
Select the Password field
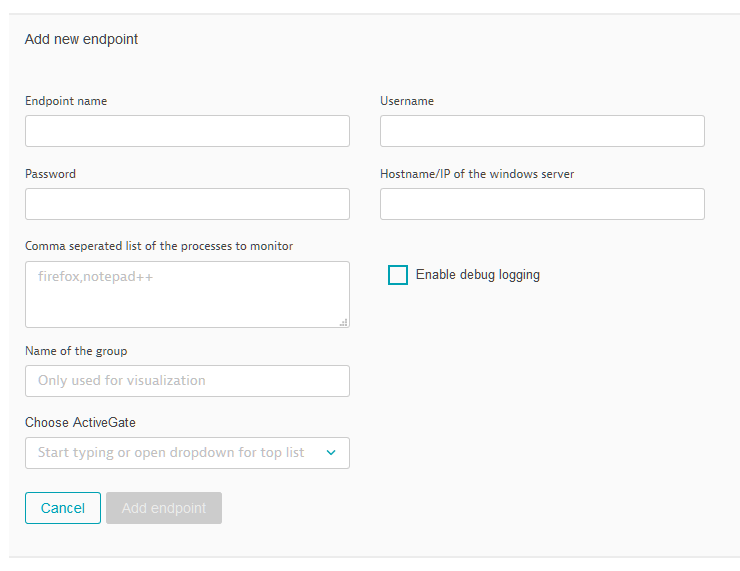click(x=187, y=204)
